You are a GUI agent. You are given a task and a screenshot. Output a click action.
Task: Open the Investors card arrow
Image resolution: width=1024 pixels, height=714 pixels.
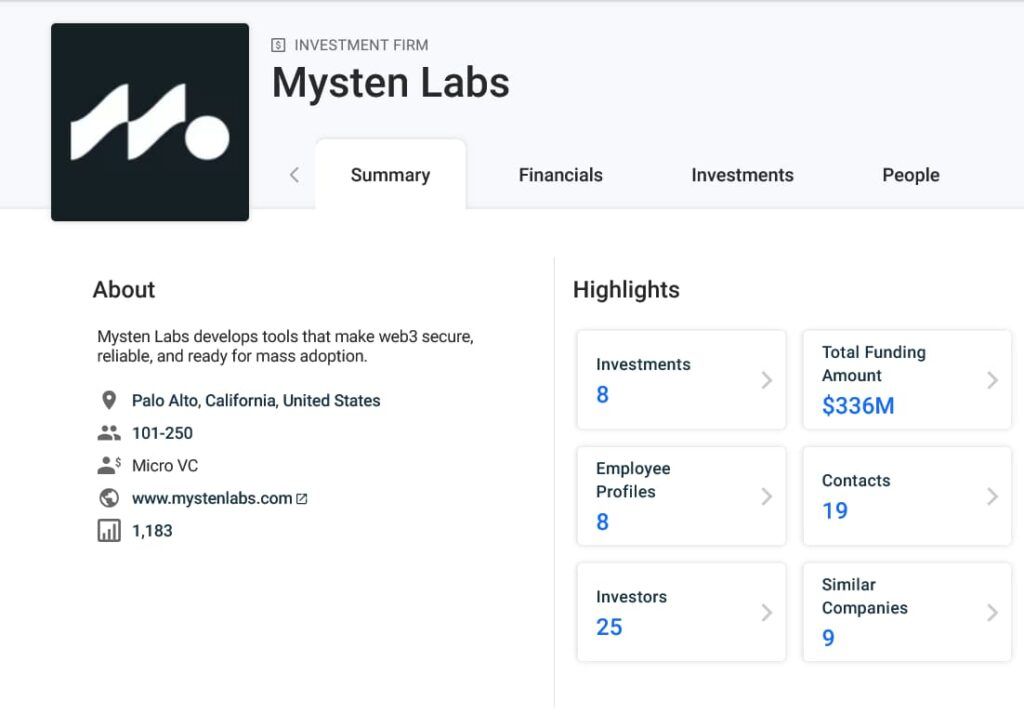pyautogui.click(x=767, y=612)
